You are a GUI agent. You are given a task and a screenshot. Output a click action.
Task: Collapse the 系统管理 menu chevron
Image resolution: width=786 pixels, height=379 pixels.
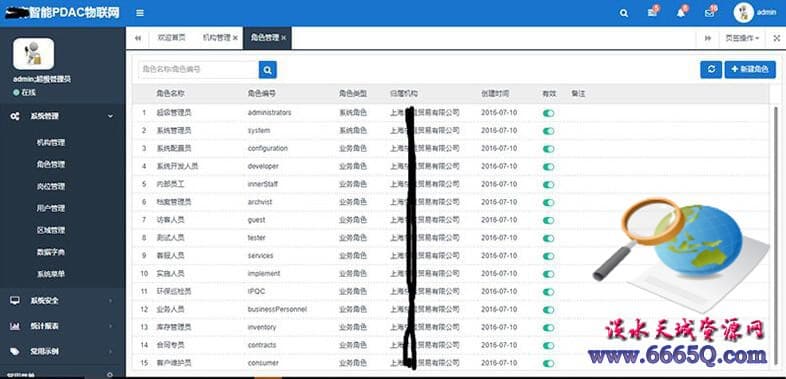point(110,116)
